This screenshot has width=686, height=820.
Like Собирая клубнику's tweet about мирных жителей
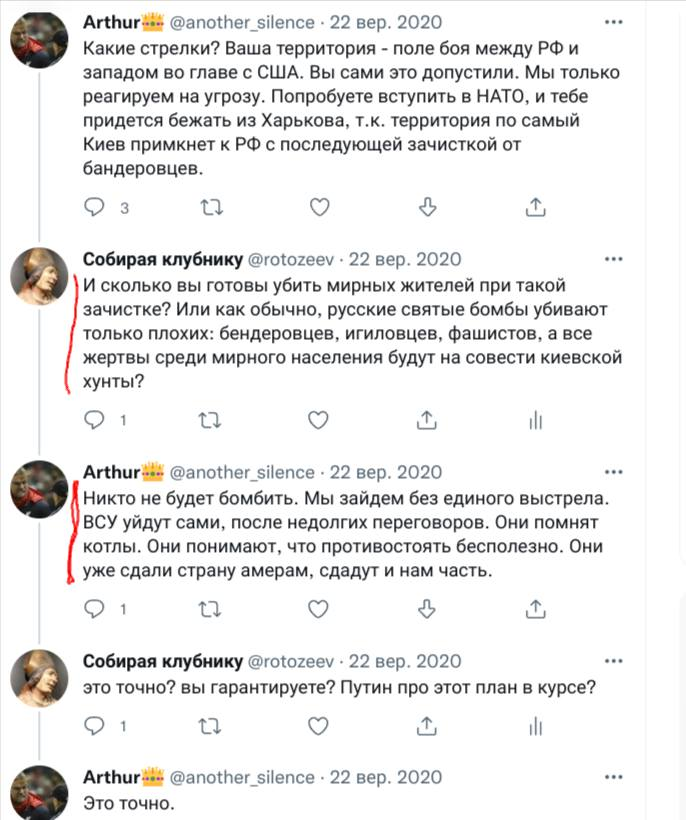318,420
